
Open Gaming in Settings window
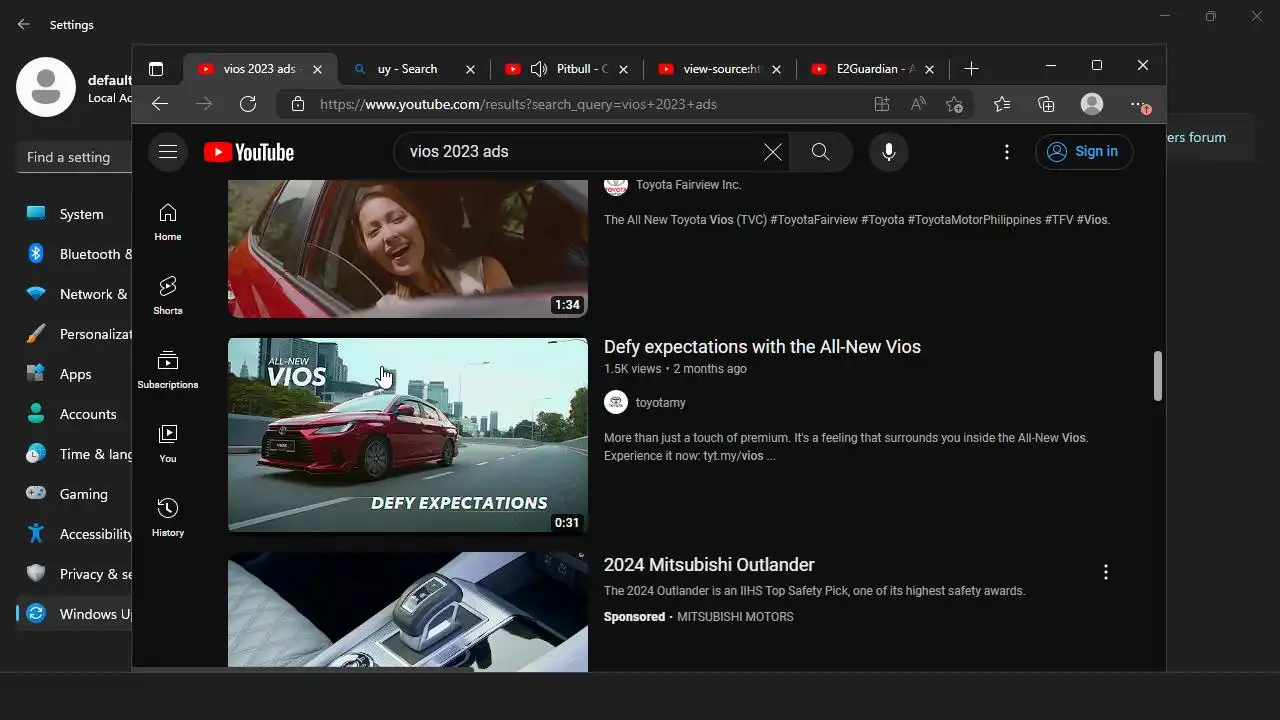coord(75,494)
